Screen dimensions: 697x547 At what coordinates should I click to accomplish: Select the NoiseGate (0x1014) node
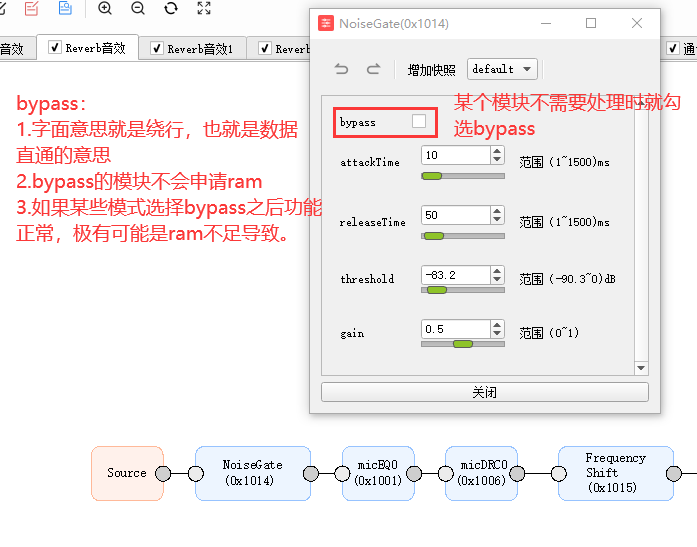coord(252,473)
